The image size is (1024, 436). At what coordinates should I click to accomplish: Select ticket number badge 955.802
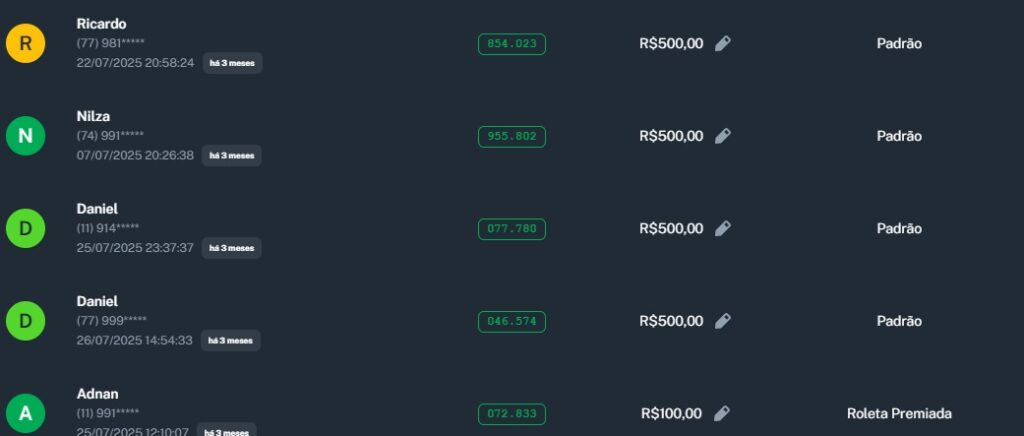[512, 136]
